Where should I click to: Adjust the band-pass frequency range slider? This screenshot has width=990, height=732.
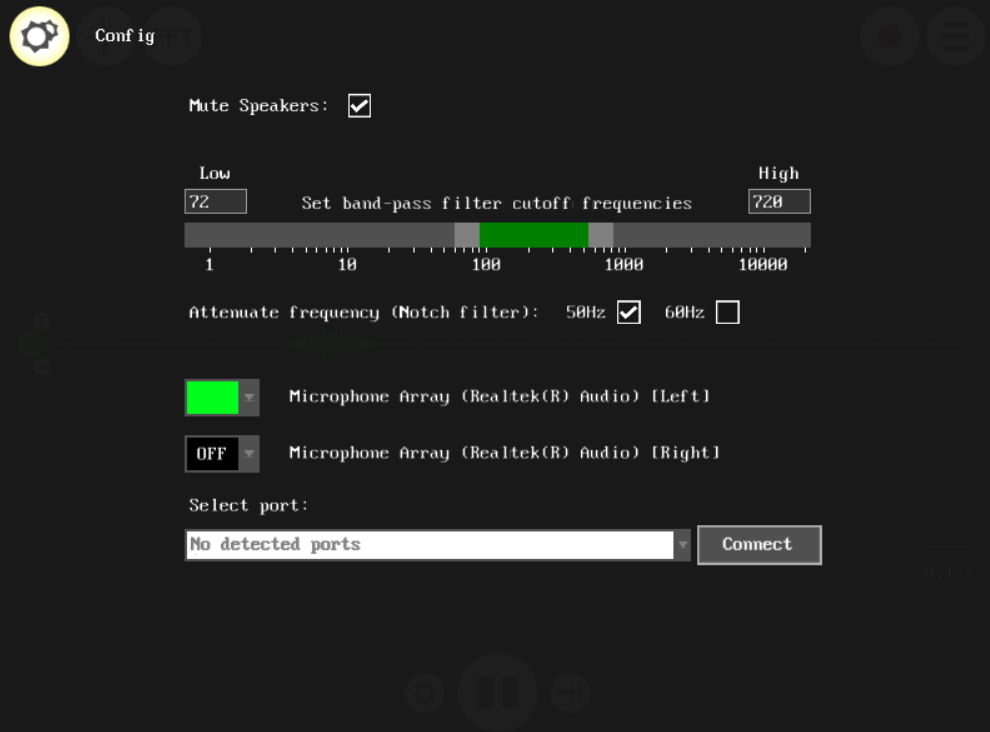point(534,234)
